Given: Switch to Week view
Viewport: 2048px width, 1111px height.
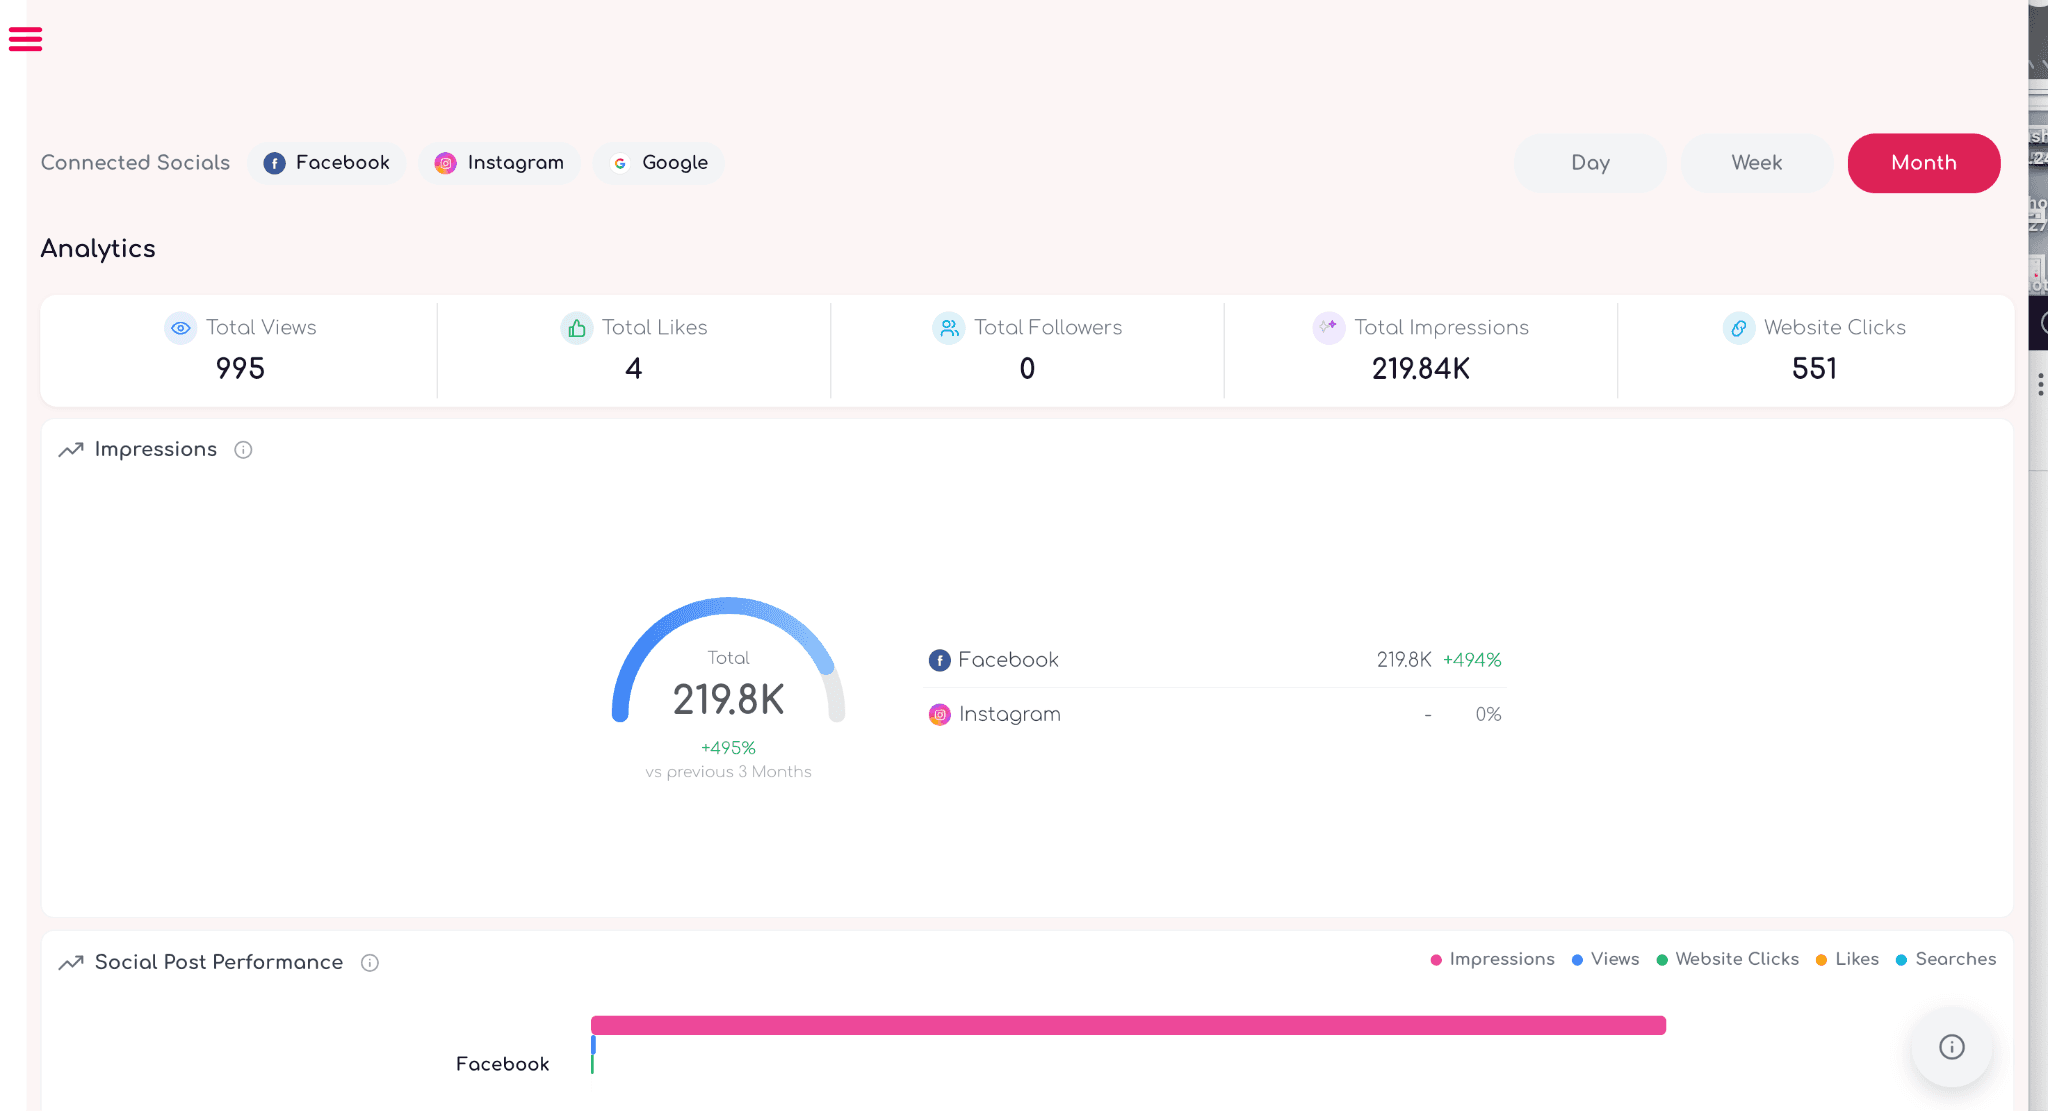Looking at the screenshot, I should 1757,163.
